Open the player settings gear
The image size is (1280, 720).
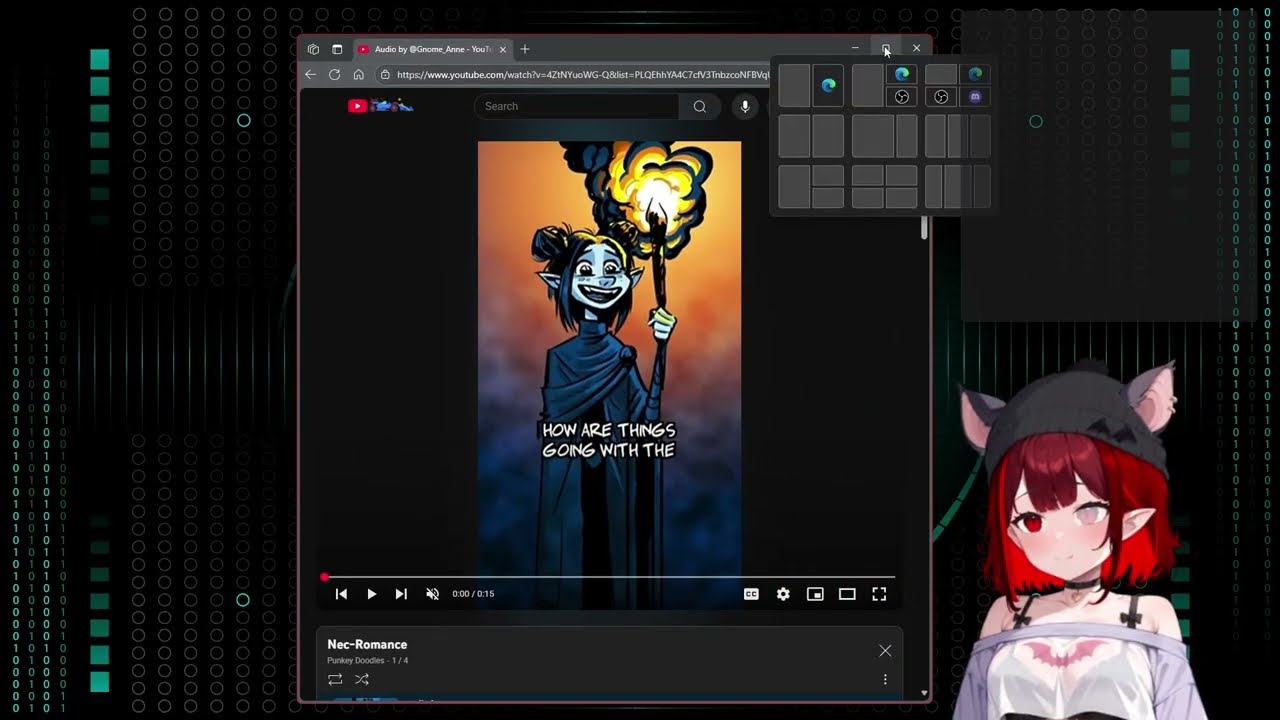tap(783, 594)
